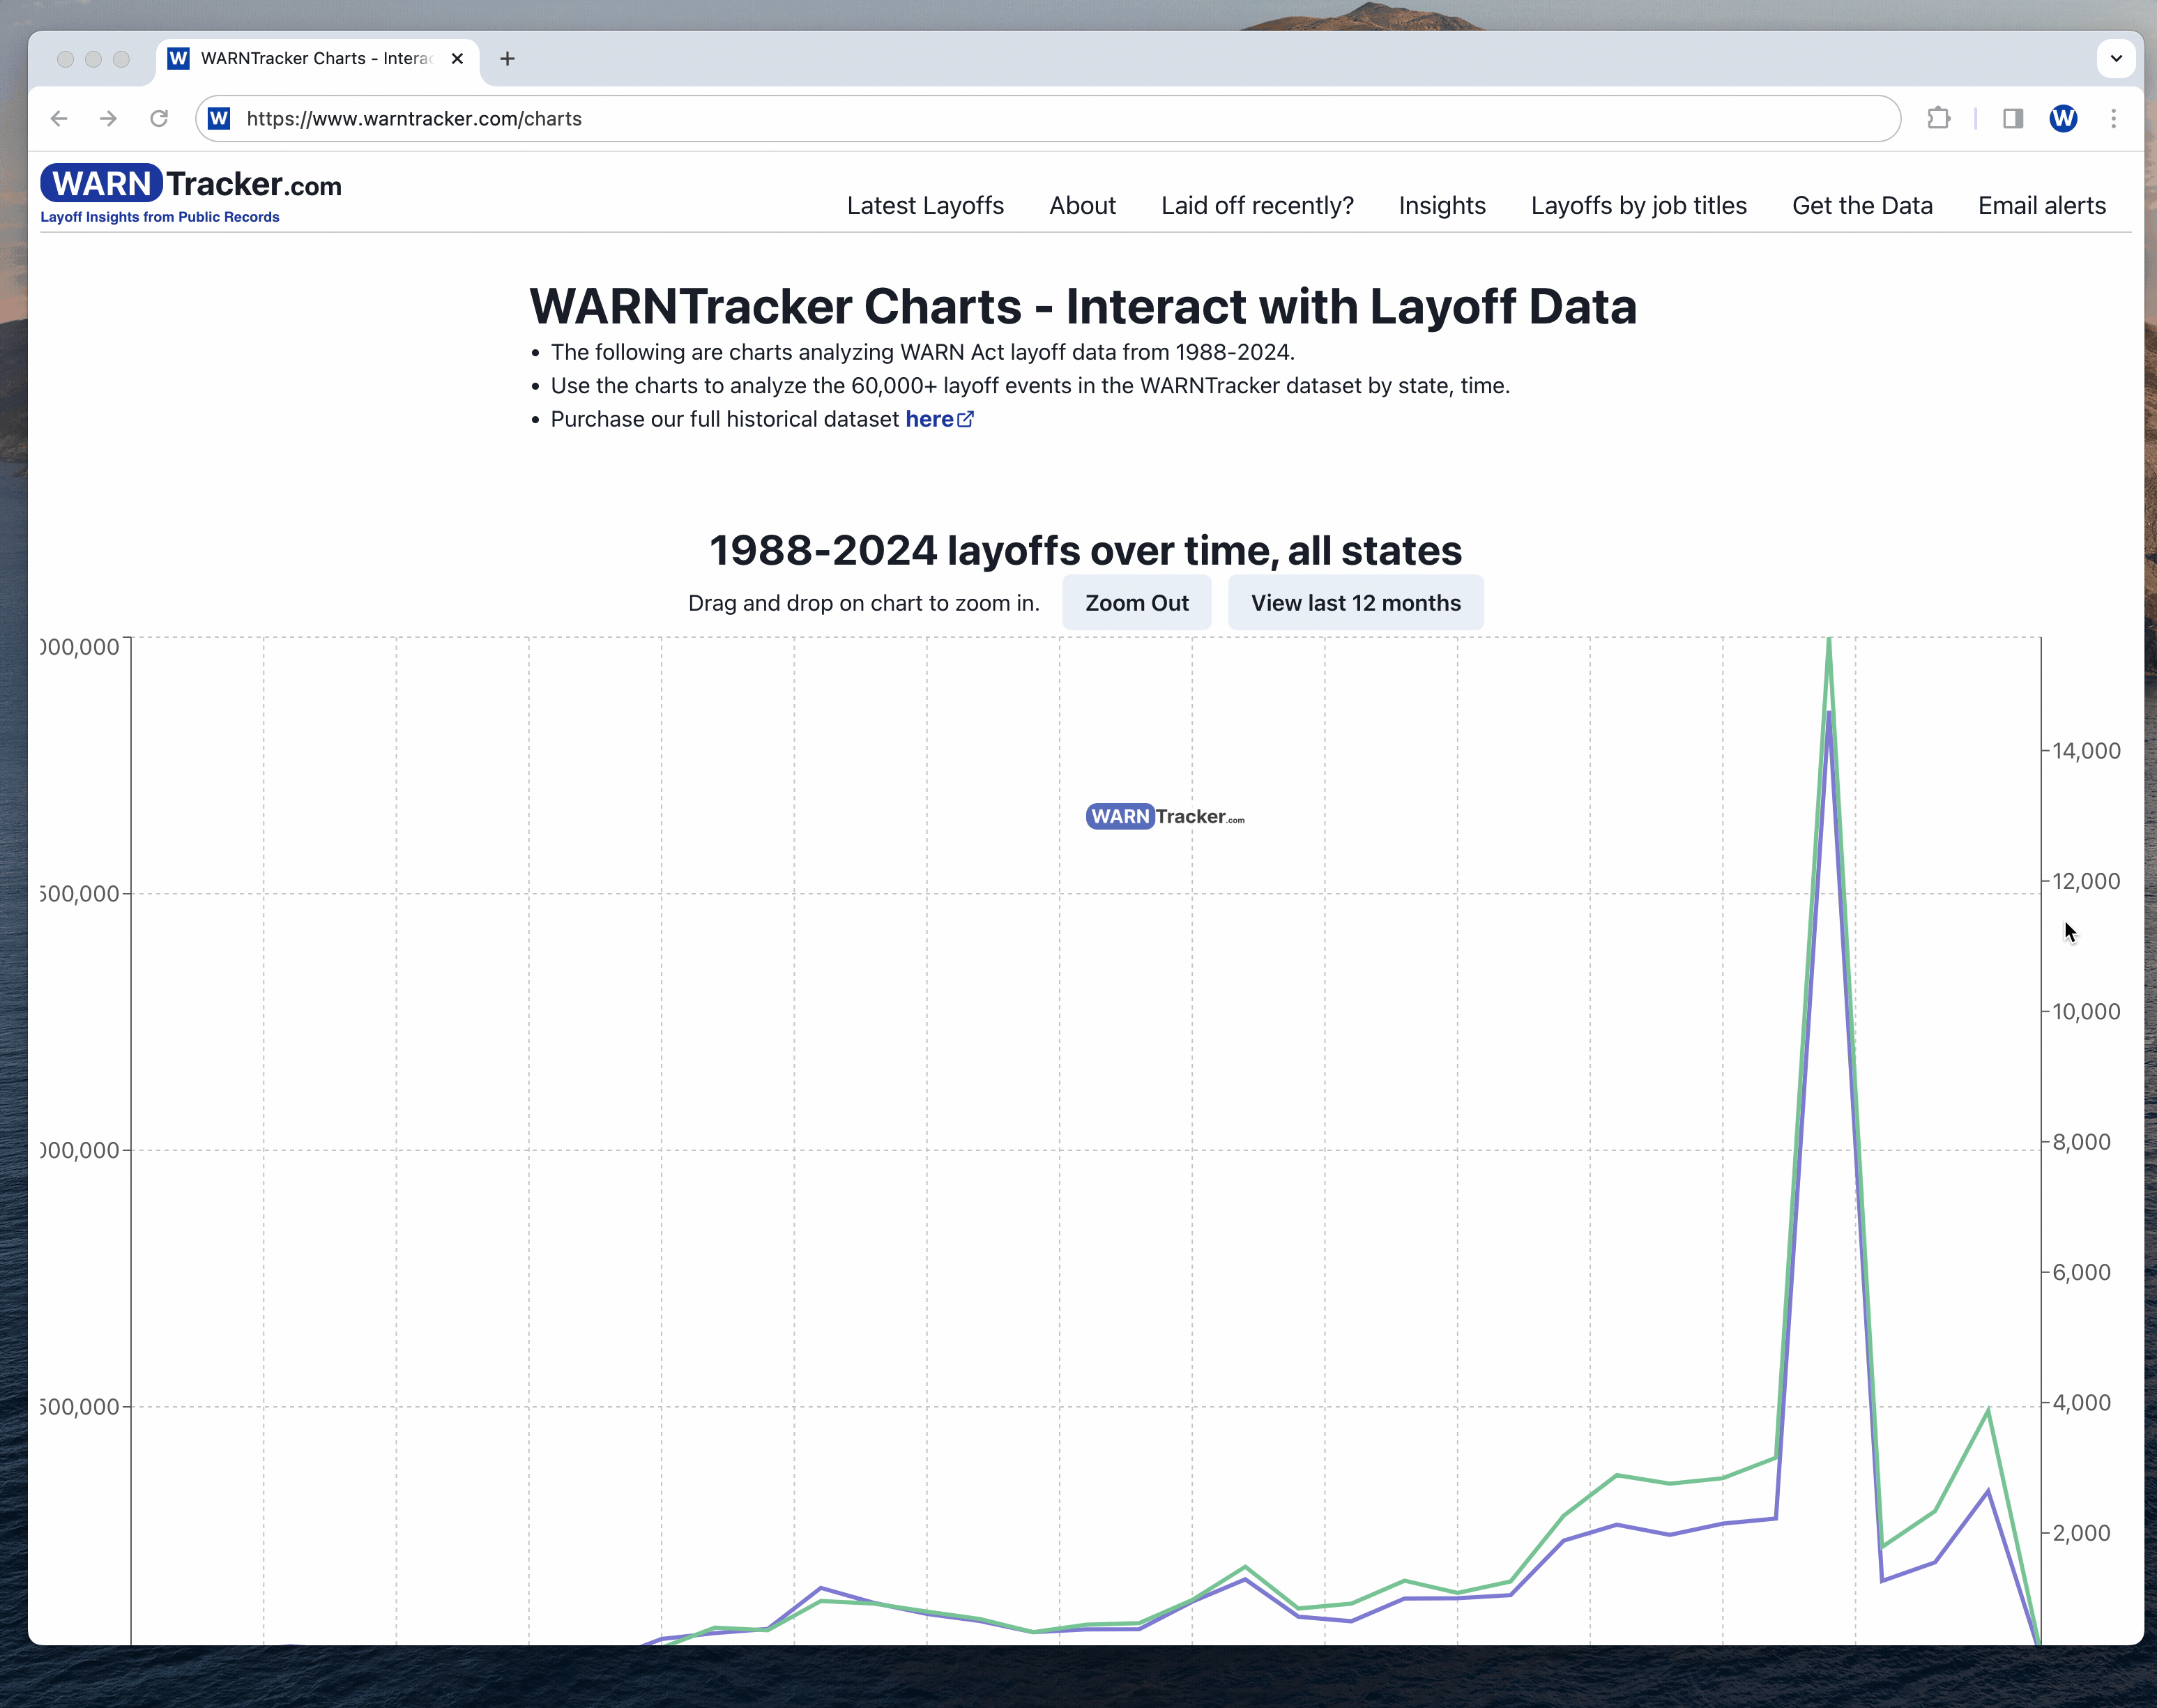Screen dimensions: 2157x1708
Task: Go back using the browser back arrow
Action: [x=59, y=119]
